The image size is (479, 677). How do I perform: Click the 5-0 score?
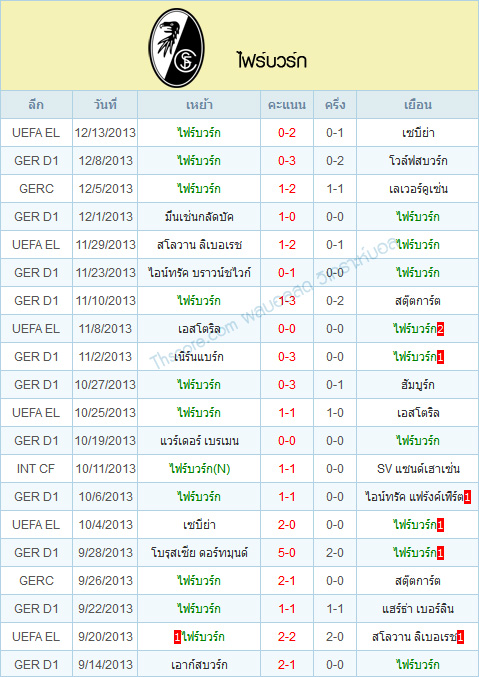pyautogui.click(x=287, y=553)
